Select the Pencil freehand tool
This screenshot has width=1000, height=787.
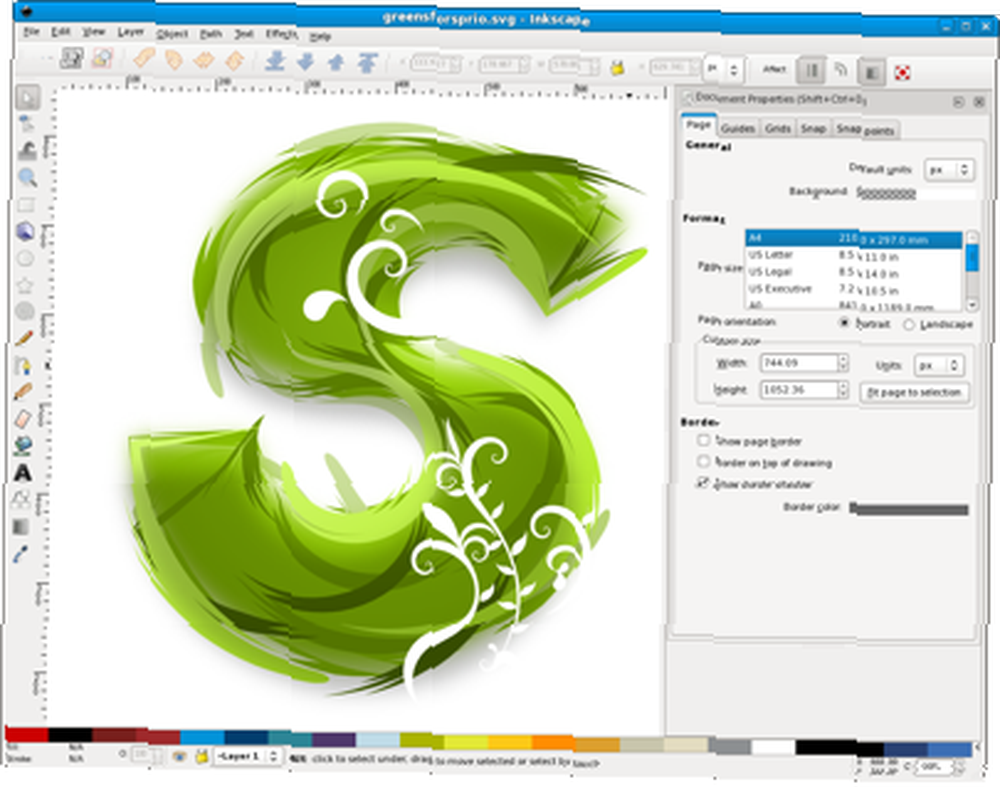pyautogui.click(x=24, y=339)
